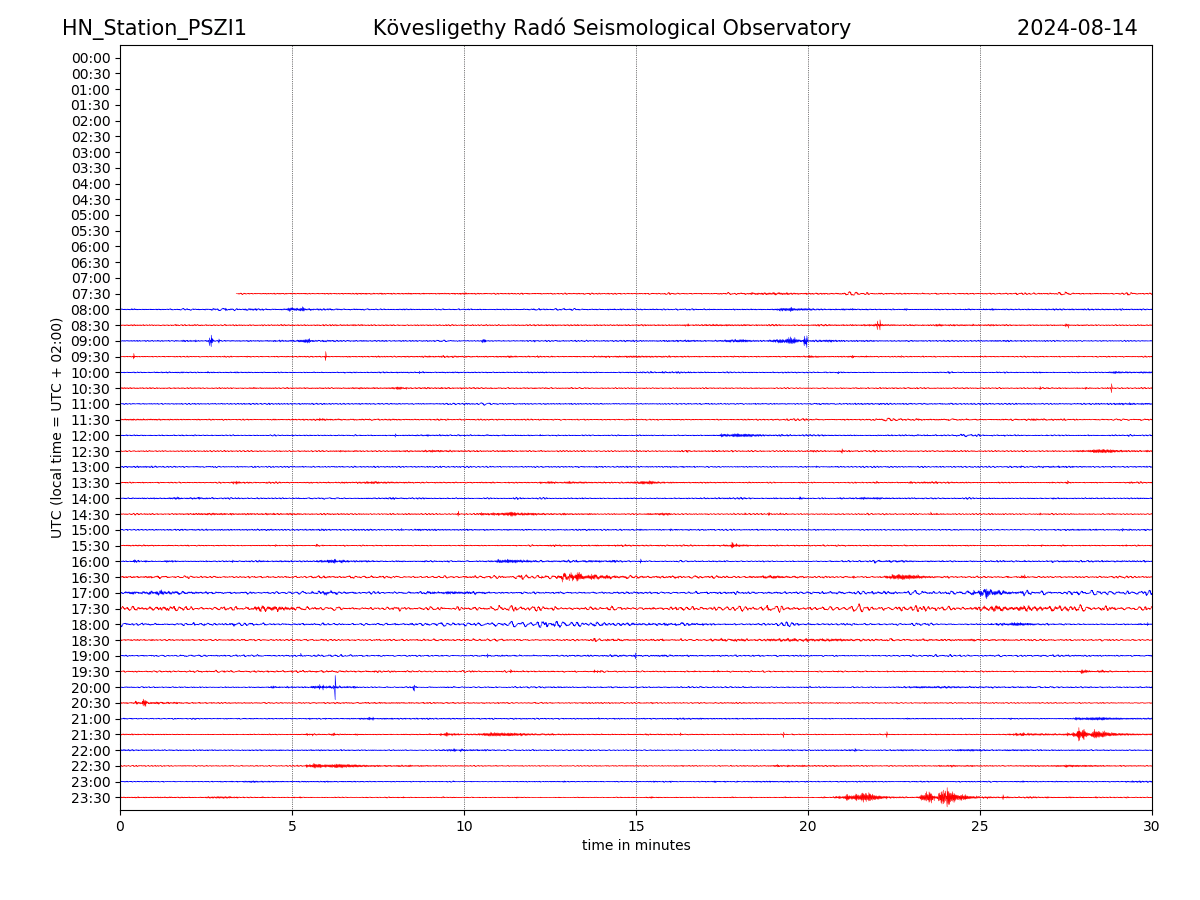Click the HN_Station_PSZI1 station label

pyautogui.click(x=154, y=28)
